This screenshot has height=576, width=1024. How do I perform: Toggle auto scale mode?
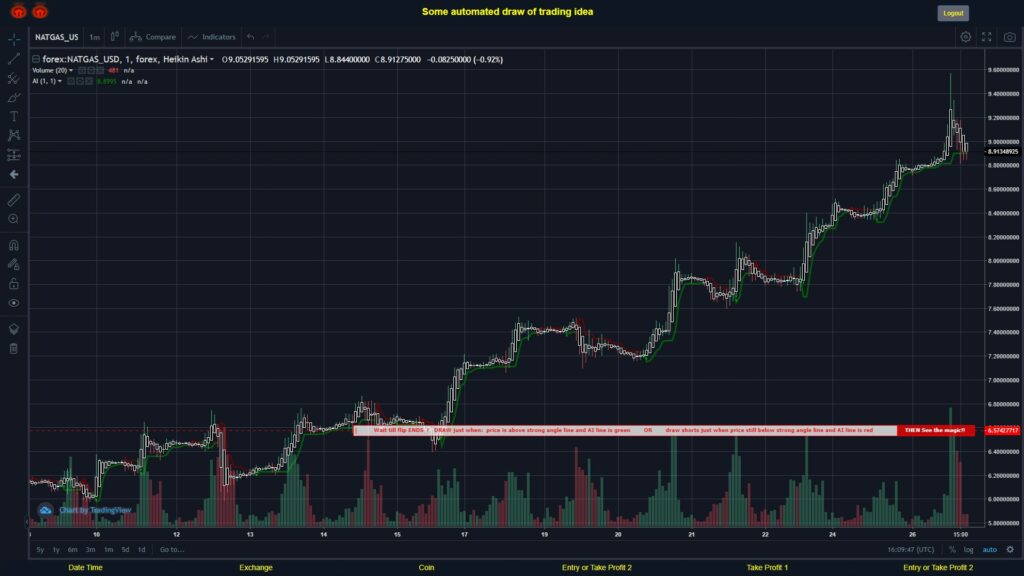(x=990, y=550)
